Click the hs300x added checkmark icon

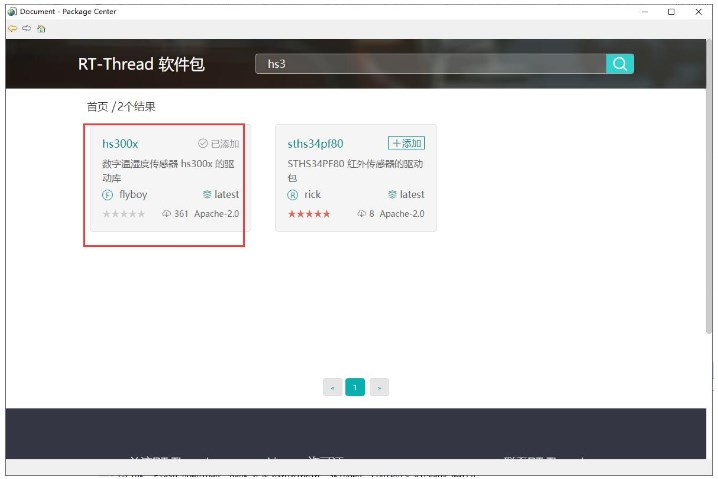coord(203,143)
